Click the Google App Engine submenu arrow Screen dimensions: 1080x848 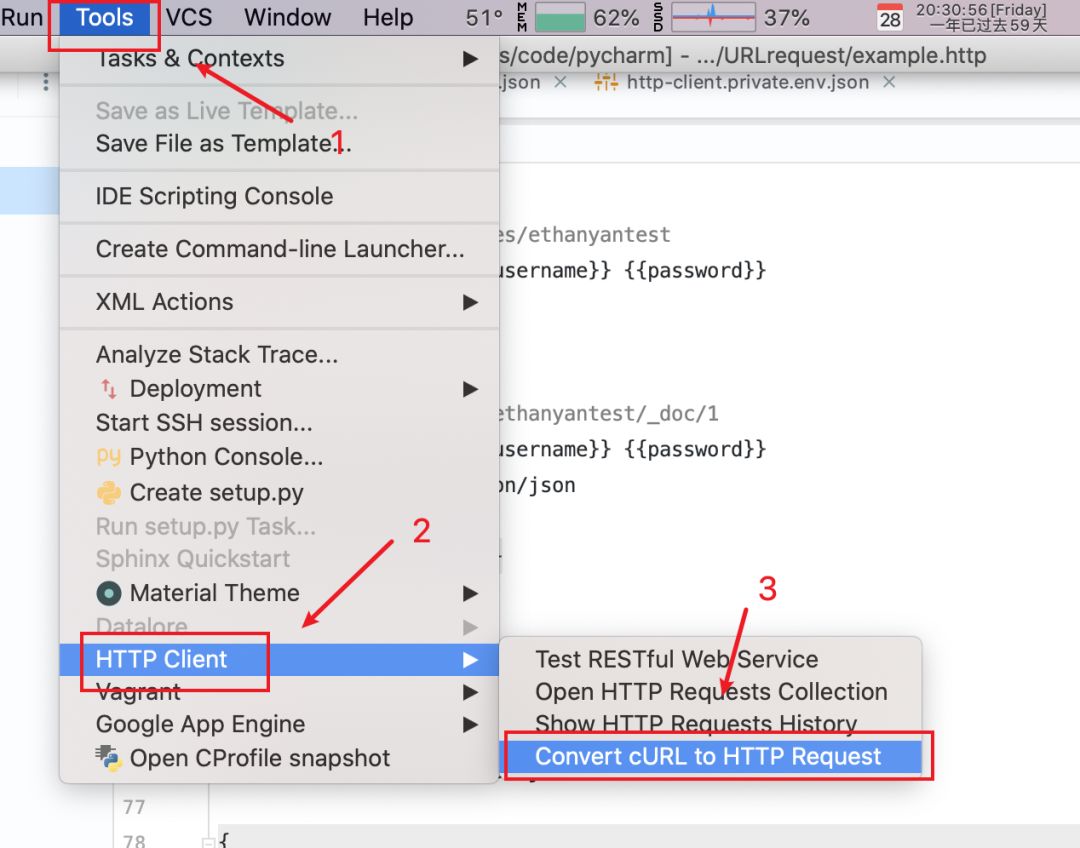pyautogui.click(x=470, y=724)
